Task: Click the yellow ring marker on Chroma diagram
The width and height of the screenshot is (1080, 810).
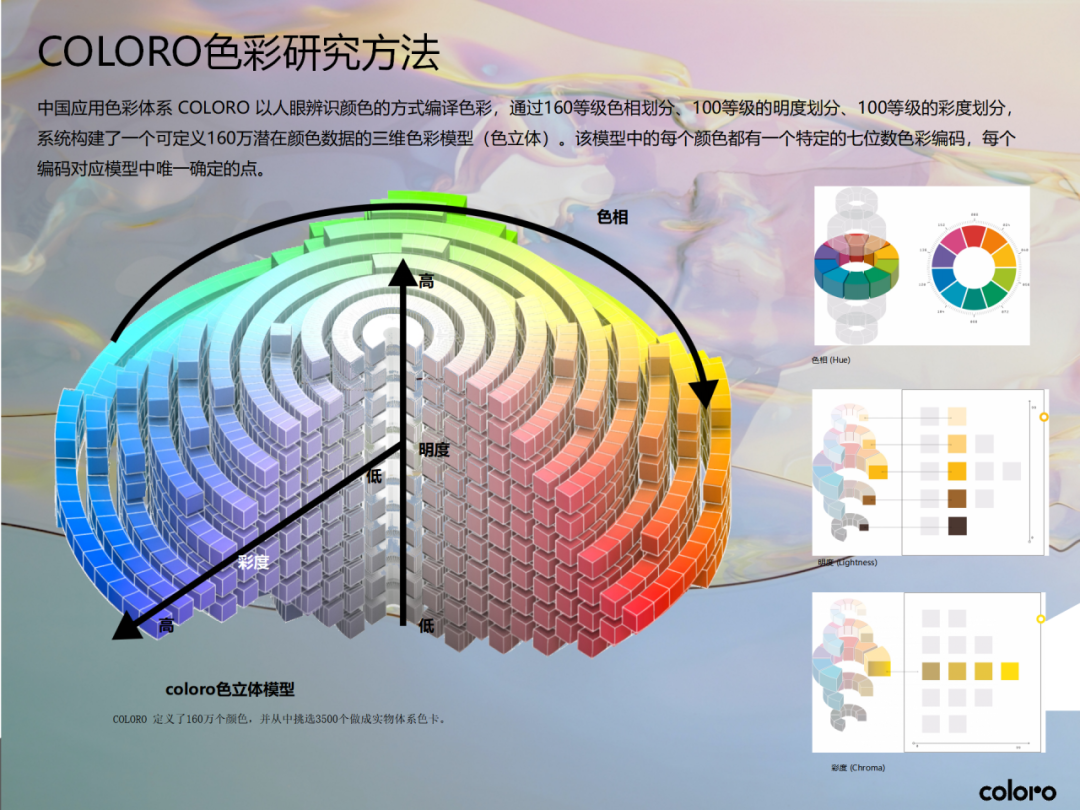Action: 1041,619
